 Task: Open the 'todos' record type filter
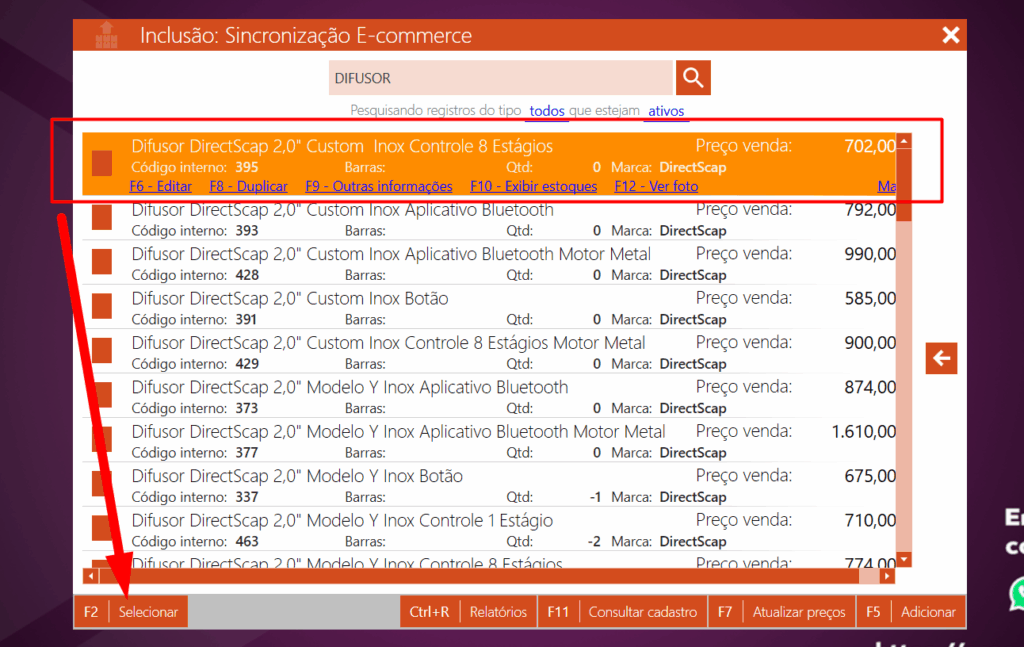[x=547, y=111]
